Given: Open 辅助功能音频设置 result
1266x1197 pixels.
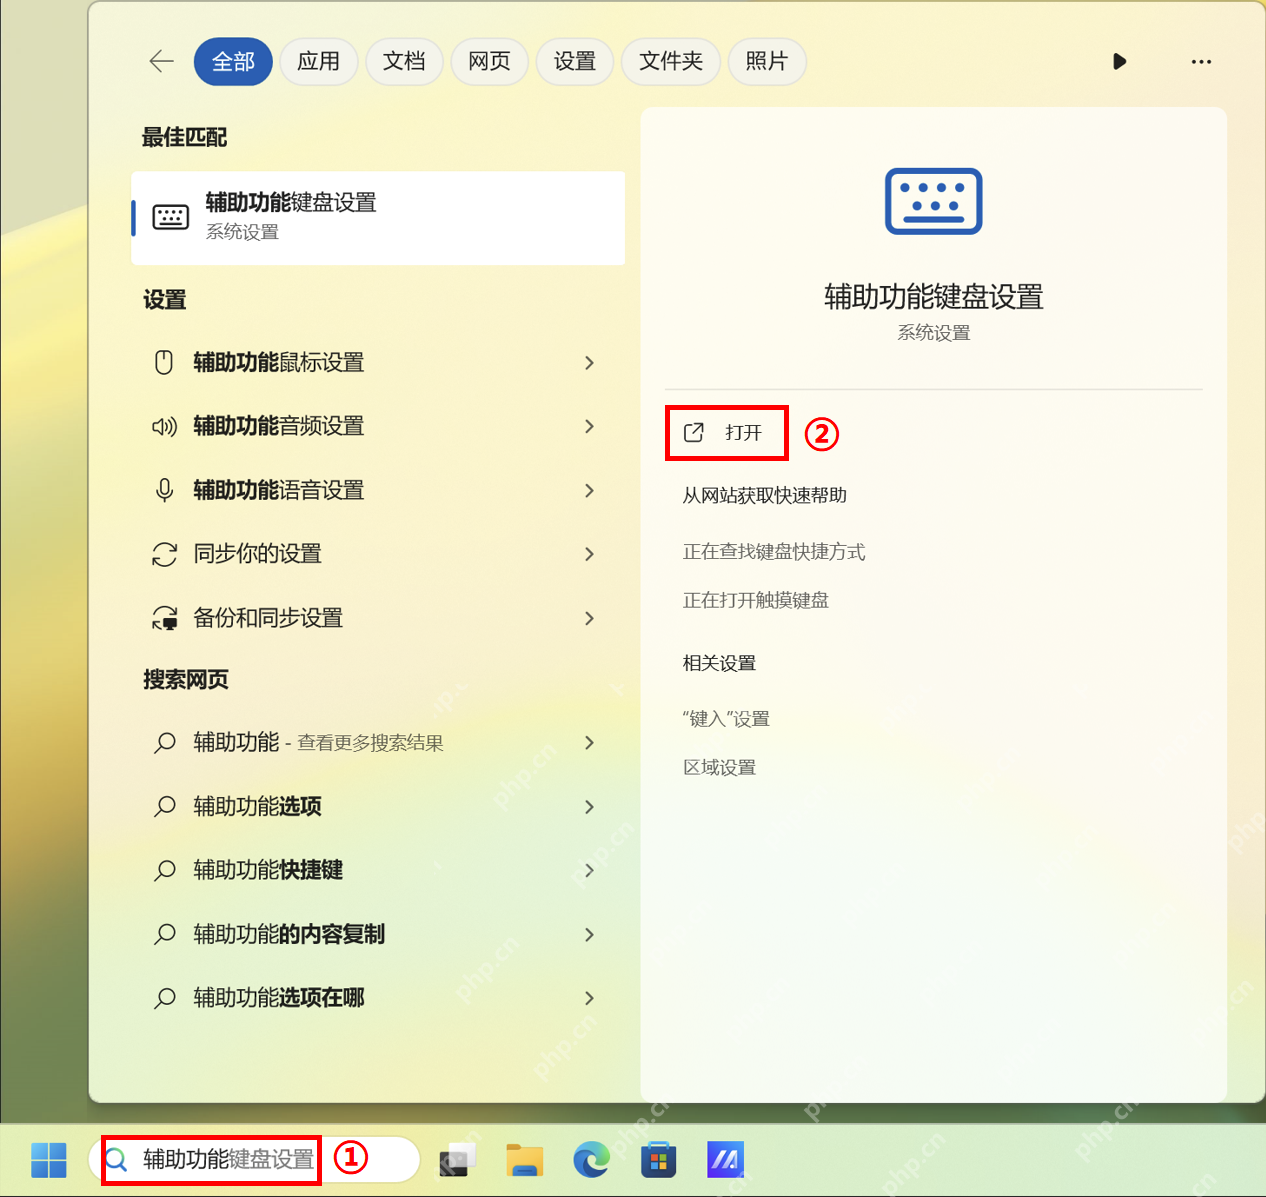Looking at the screenshot, I should click(x=378, y=426).
